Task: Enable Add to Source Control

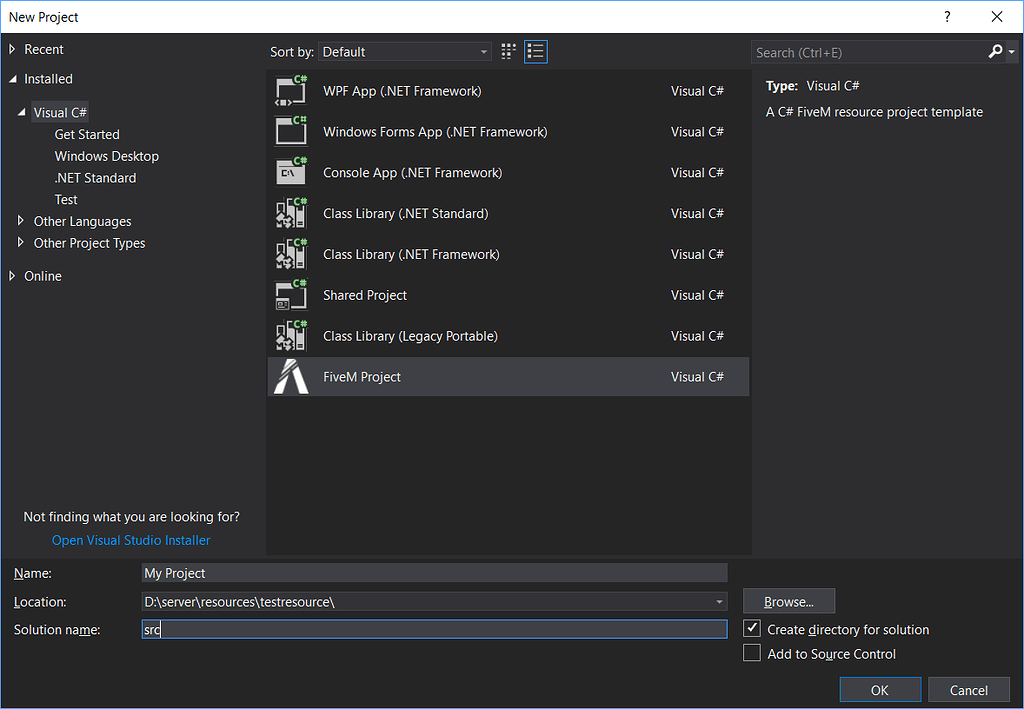Action: point(752,653)
